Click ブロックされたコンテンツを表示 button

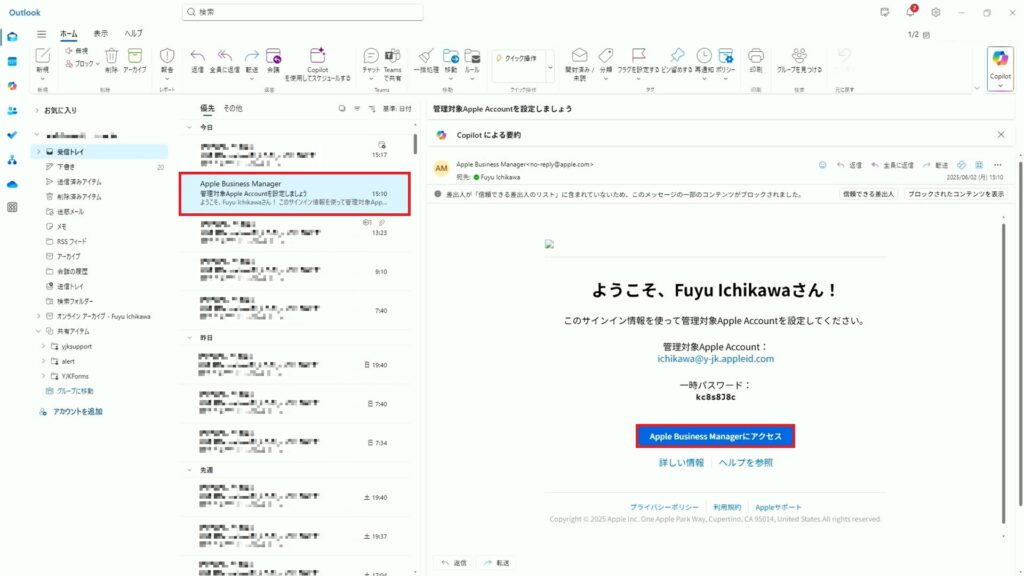955,194
